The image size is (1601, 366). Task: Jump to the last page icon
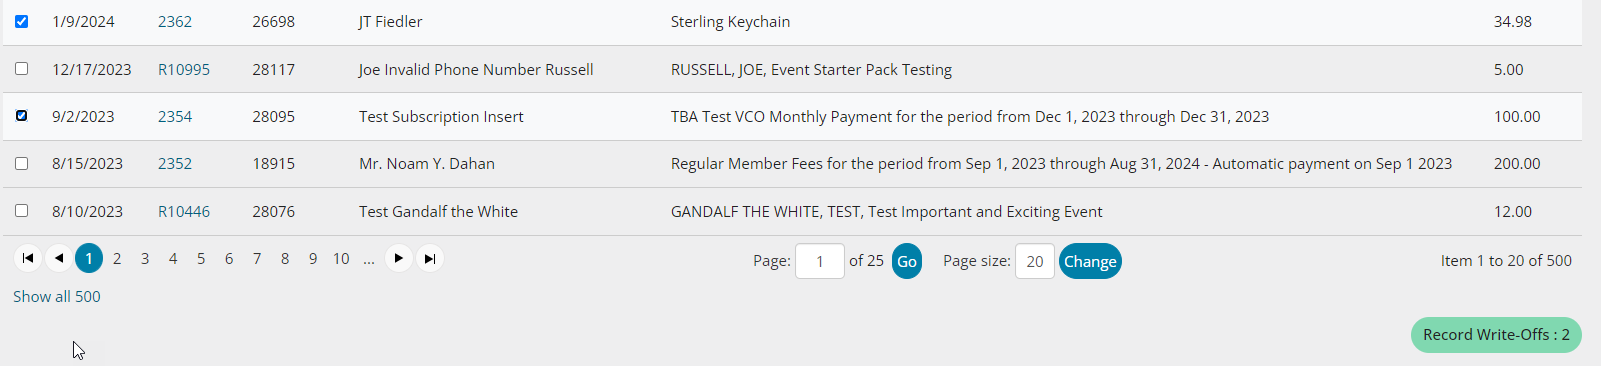coord(430,258)
